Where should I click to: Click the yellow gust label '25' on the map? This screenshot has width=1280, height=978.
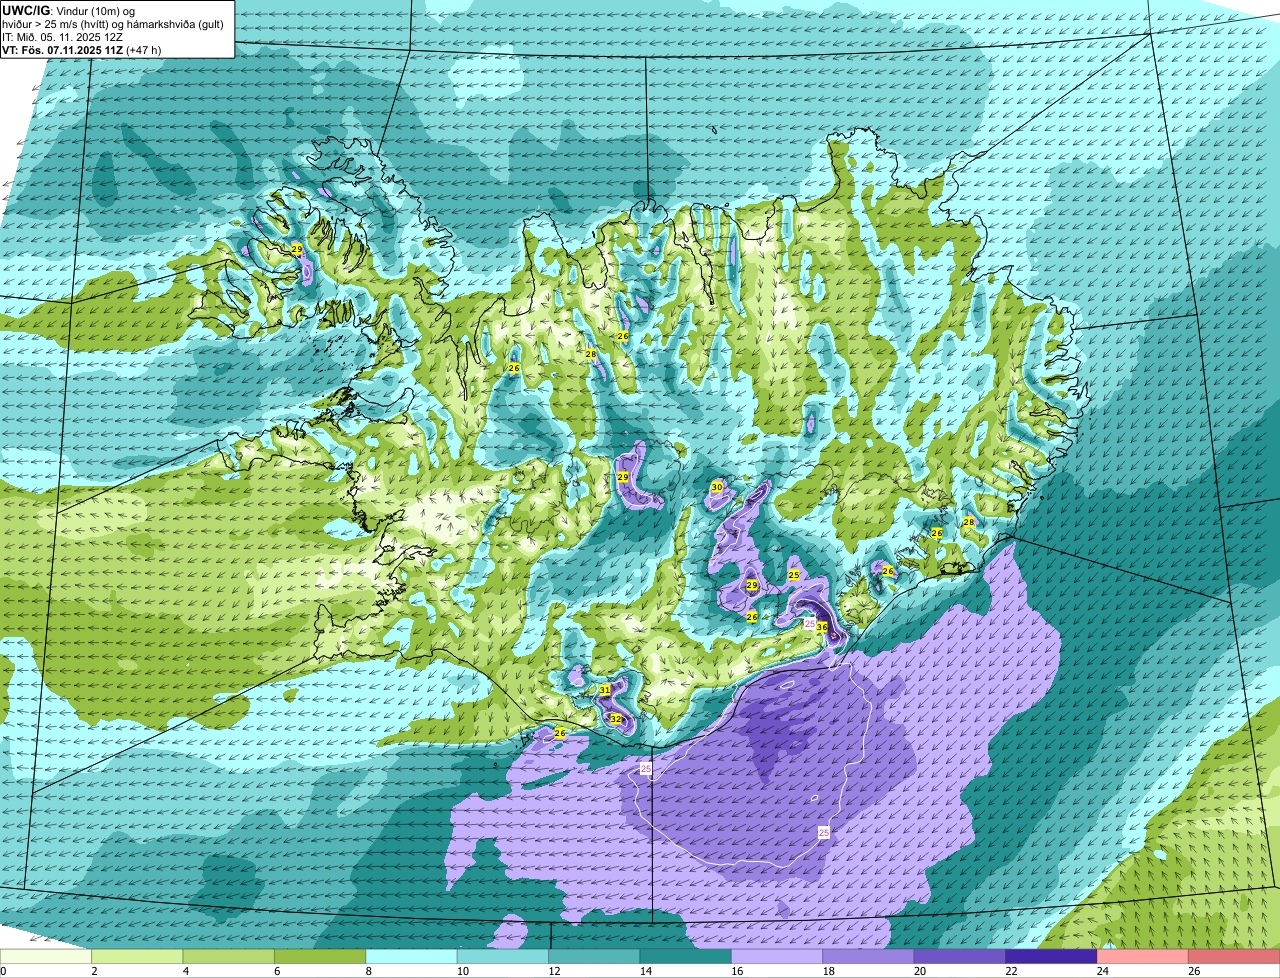click(x=794, y=575)
